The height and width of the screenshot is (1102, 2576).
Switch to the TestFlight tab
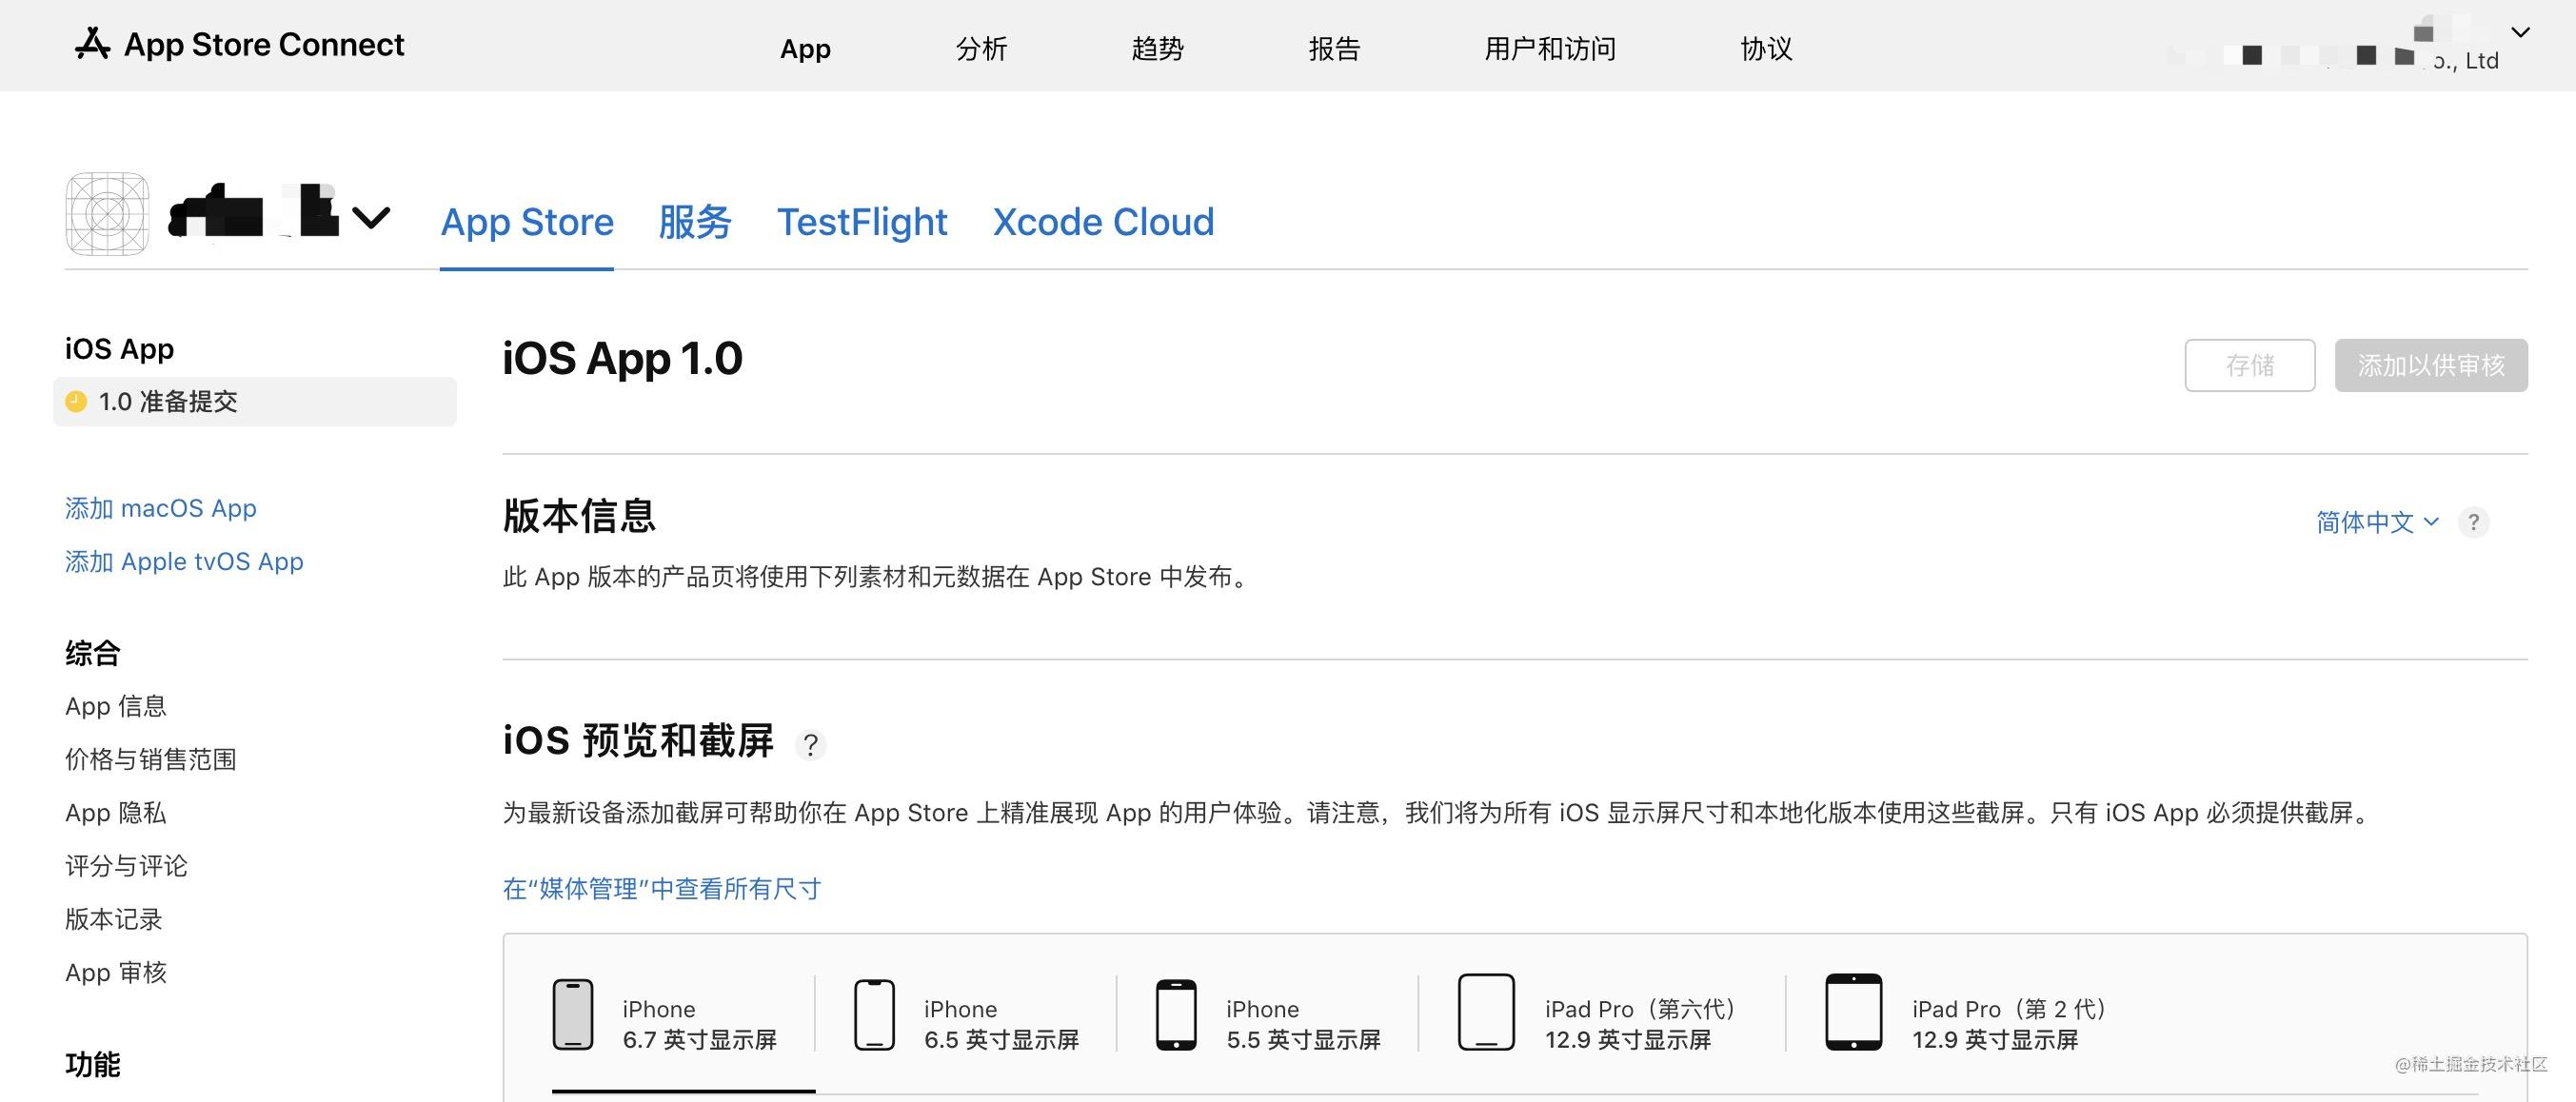pyautogui.click(x=862, y=221)
